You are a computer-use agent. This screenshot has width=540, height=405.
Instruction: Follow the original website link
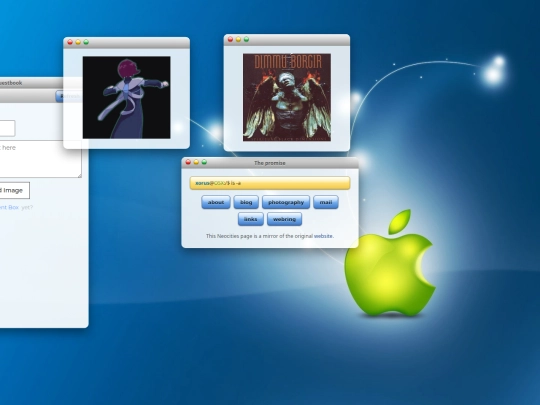323,236
